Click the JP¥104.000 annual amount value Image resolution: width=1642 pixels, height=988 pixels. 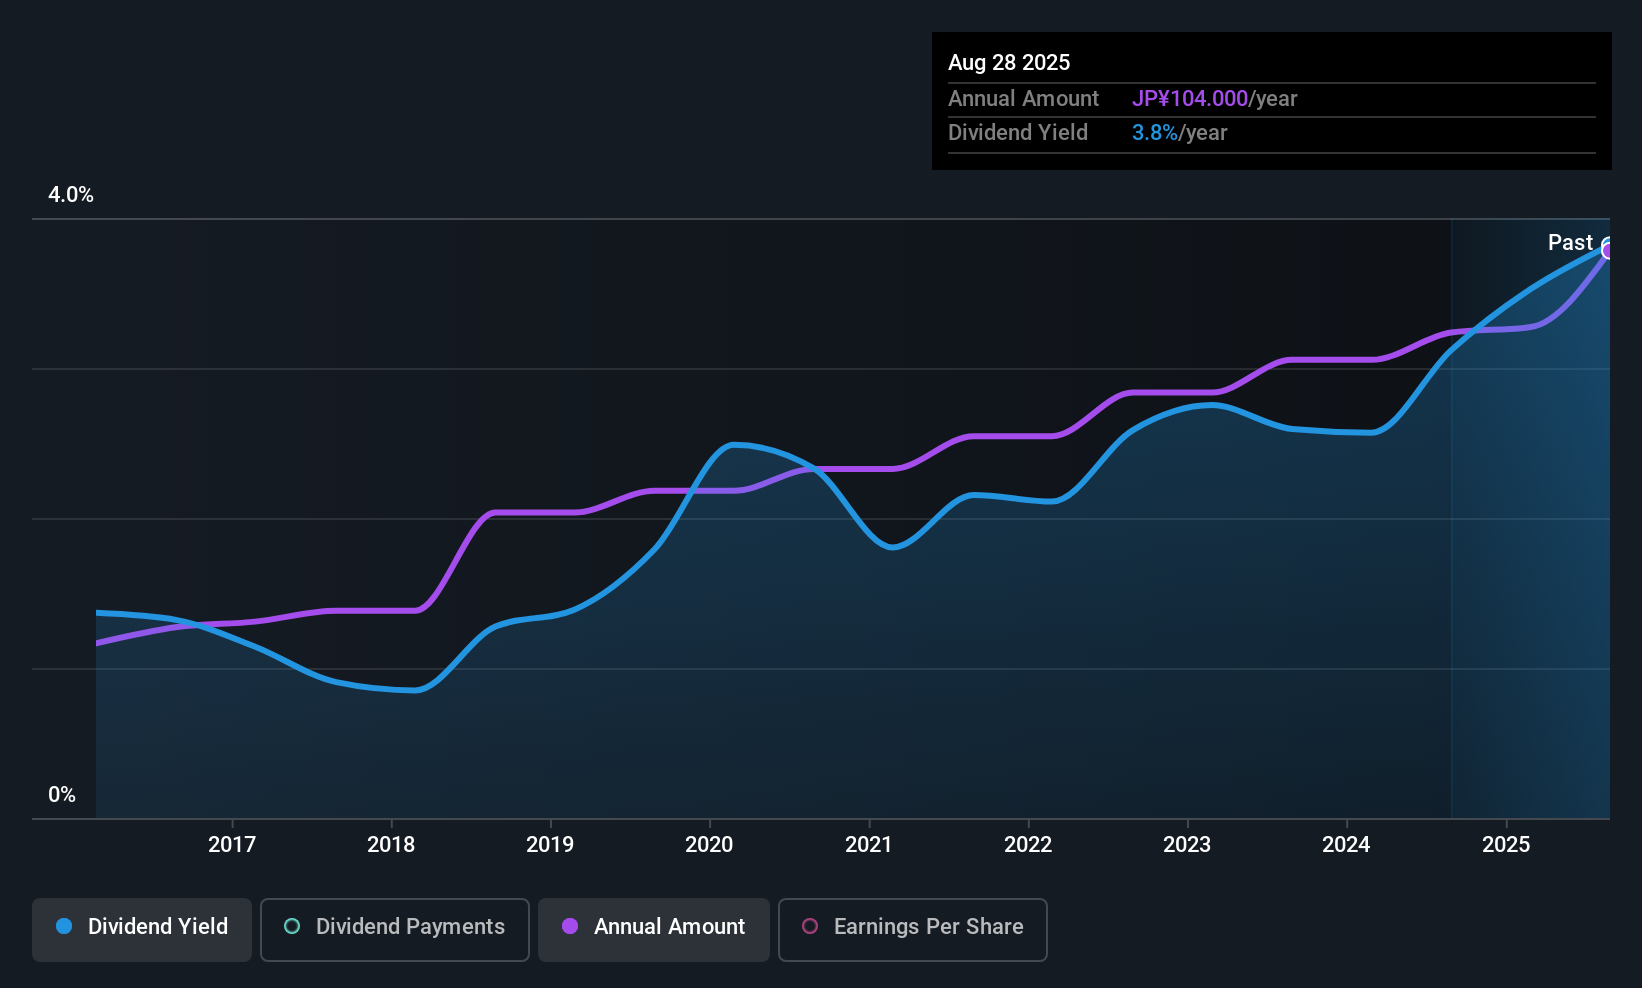pyautogui.click(x=1190, y=99)
